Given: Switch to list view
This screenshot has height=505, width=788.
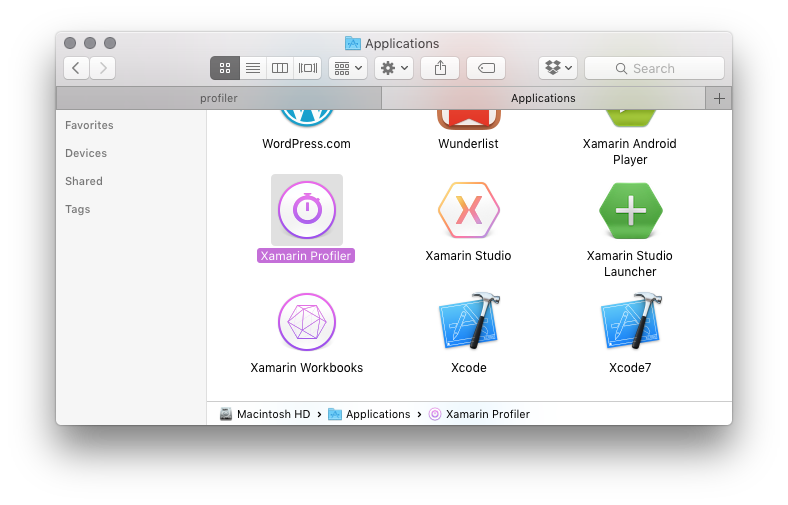Looking at the screenshot, I should (253, 68).
